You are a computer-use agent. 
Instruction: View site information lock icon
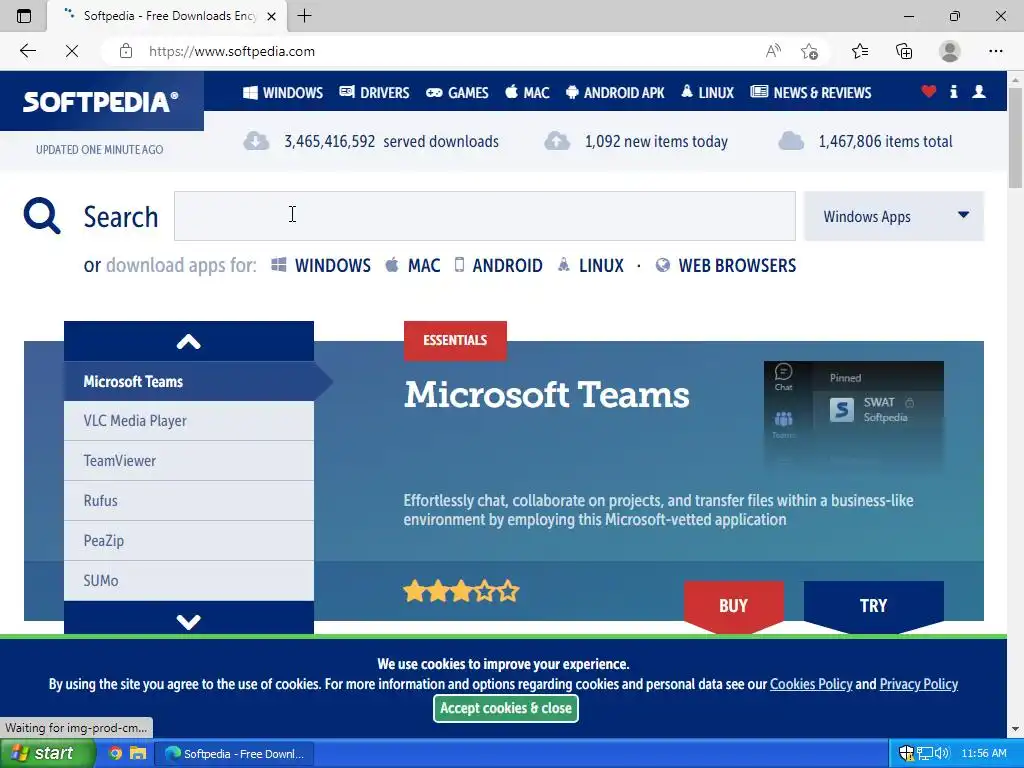pos(126,51)
